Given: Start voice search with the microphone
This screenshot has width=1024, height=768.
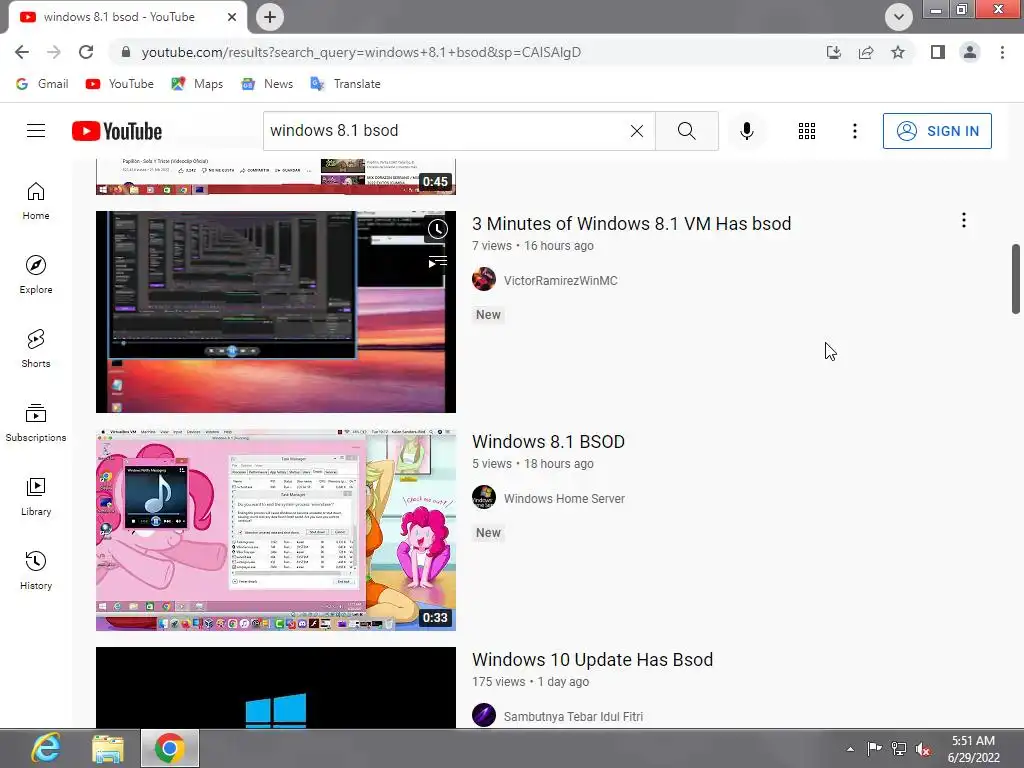Looking at the screenshot, I should coord(746,131).
